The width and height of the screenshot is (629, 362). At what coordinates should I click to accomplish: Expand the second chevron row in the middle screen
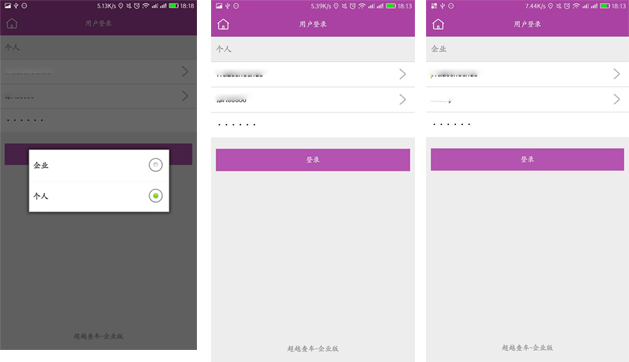pos(313,100)
